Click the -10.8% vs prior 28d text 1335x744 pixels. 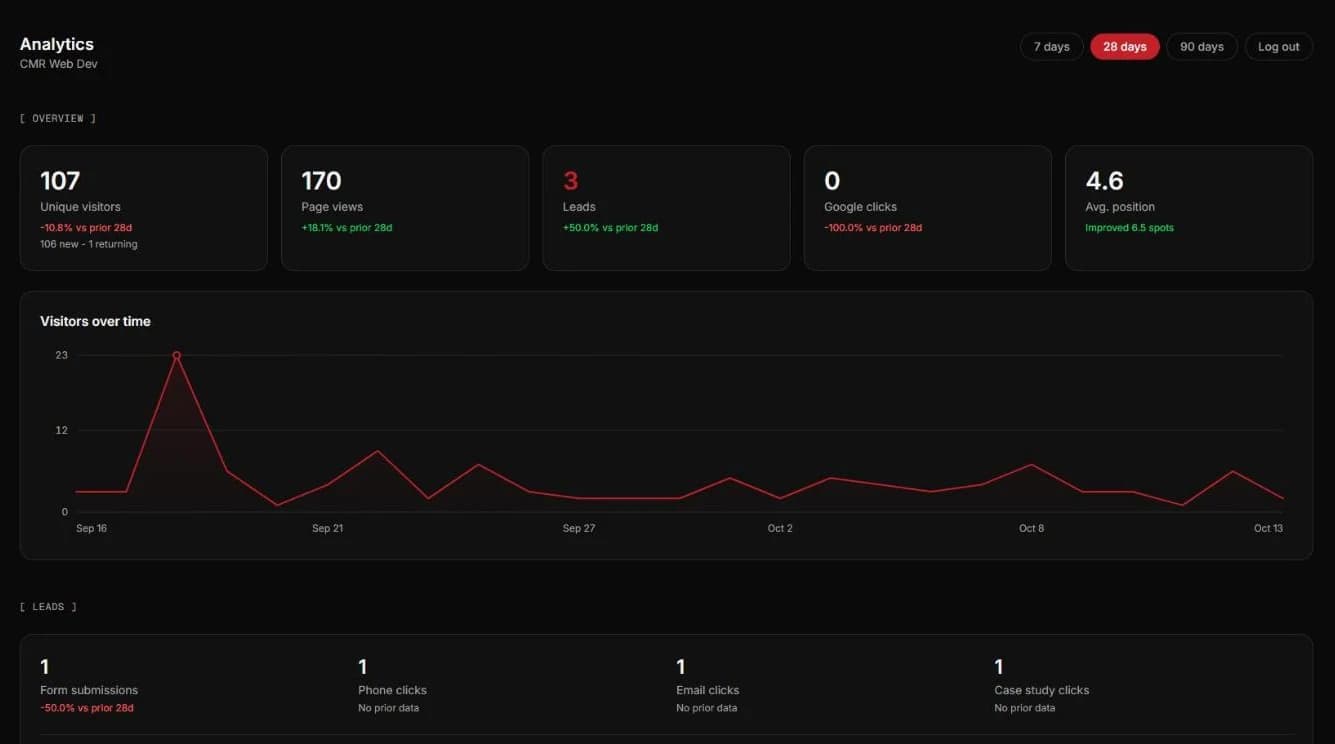[x=86, y=228]
